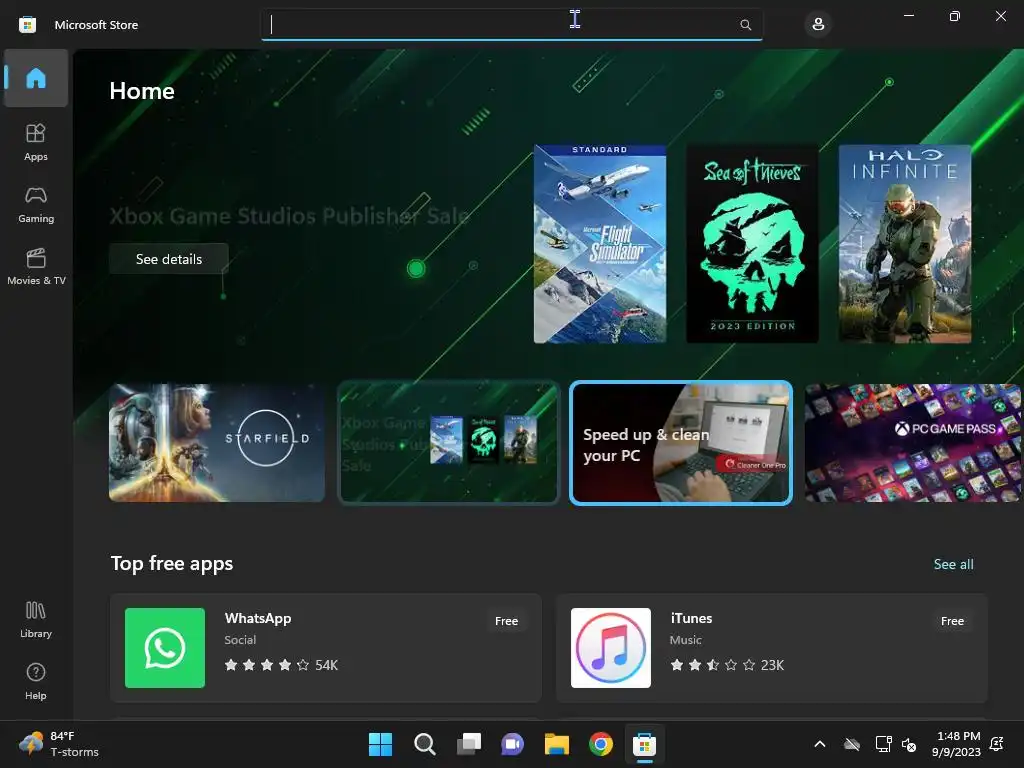Open Microsoft Flight Simulator cover
Image resolution: width=1024 pixels, height=768 pixels.
(x=600, y=244)
